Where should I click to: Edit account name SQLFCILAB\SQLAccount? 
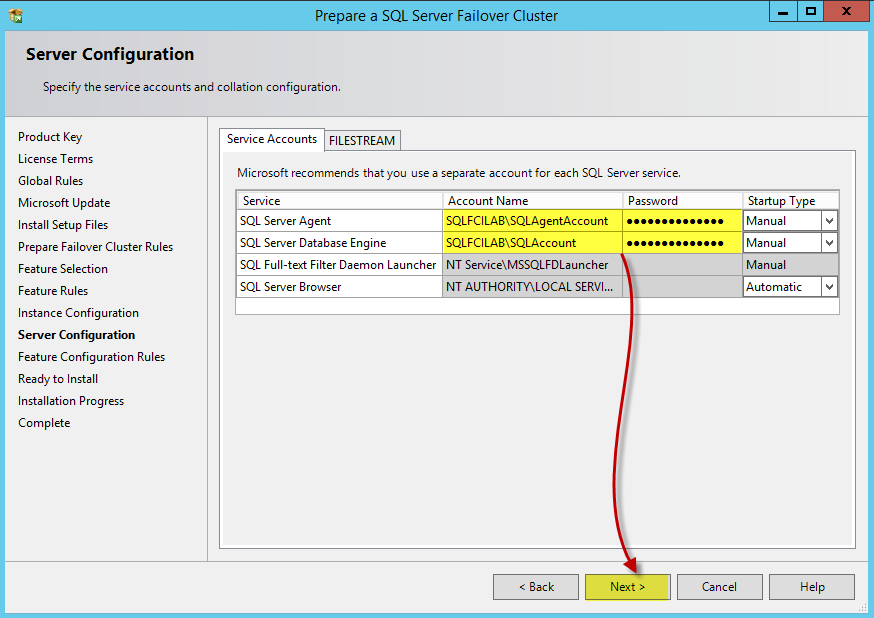point(532,243)
